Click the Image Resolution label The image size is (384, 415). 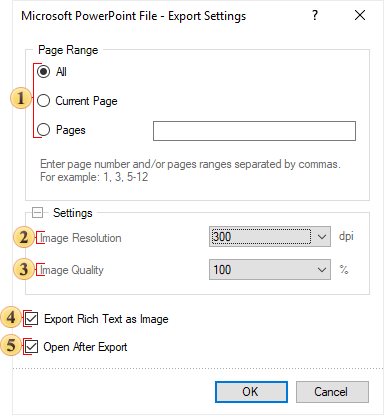click(x=81, y=238)
